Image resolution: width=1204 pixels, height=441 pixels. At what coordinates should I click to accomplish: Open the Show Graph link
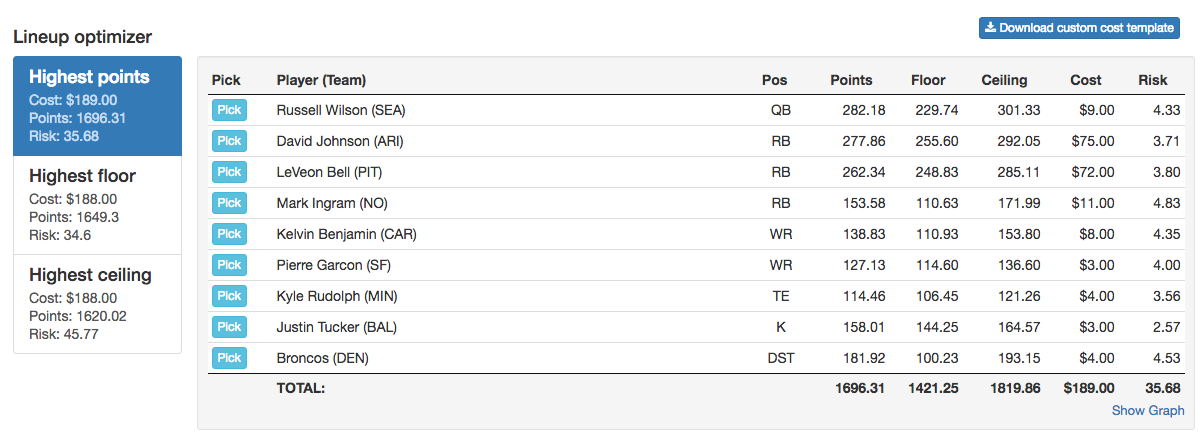click(1148, 411)
